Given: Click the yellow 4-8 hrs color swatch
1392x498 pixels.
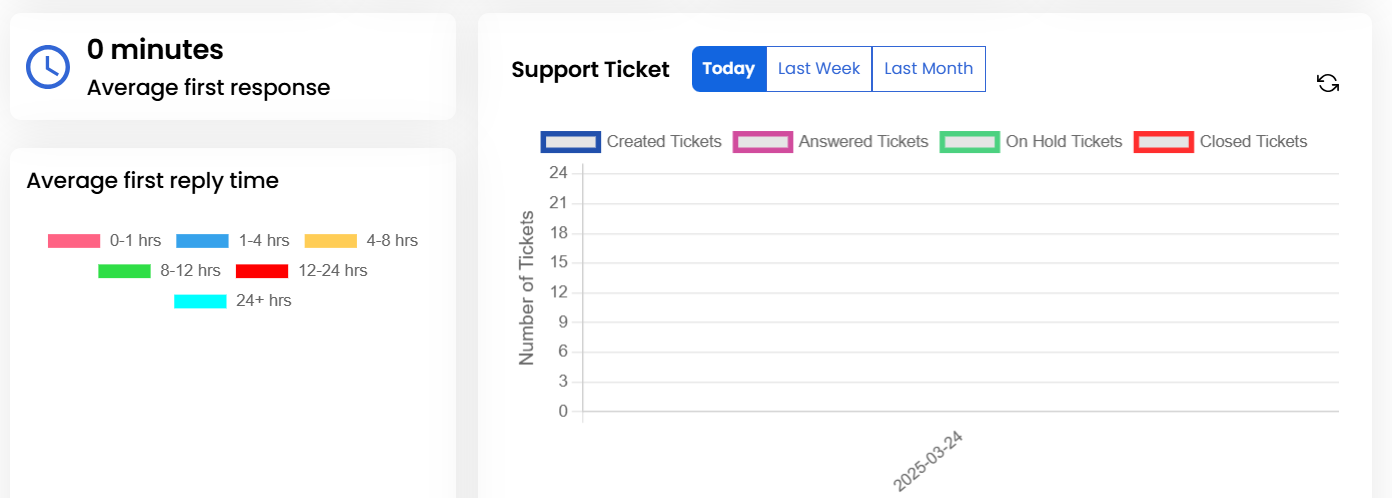Looking at the screenshot, I should point(330,241).
